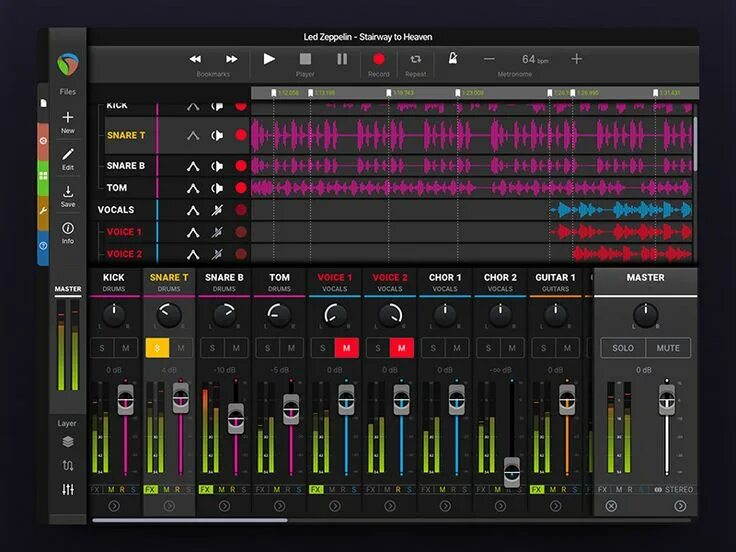Image resolution: width=736 pixels, height=552 pixels.
Task: Collapse the SNARE T track with chevron
Action: 193,136
